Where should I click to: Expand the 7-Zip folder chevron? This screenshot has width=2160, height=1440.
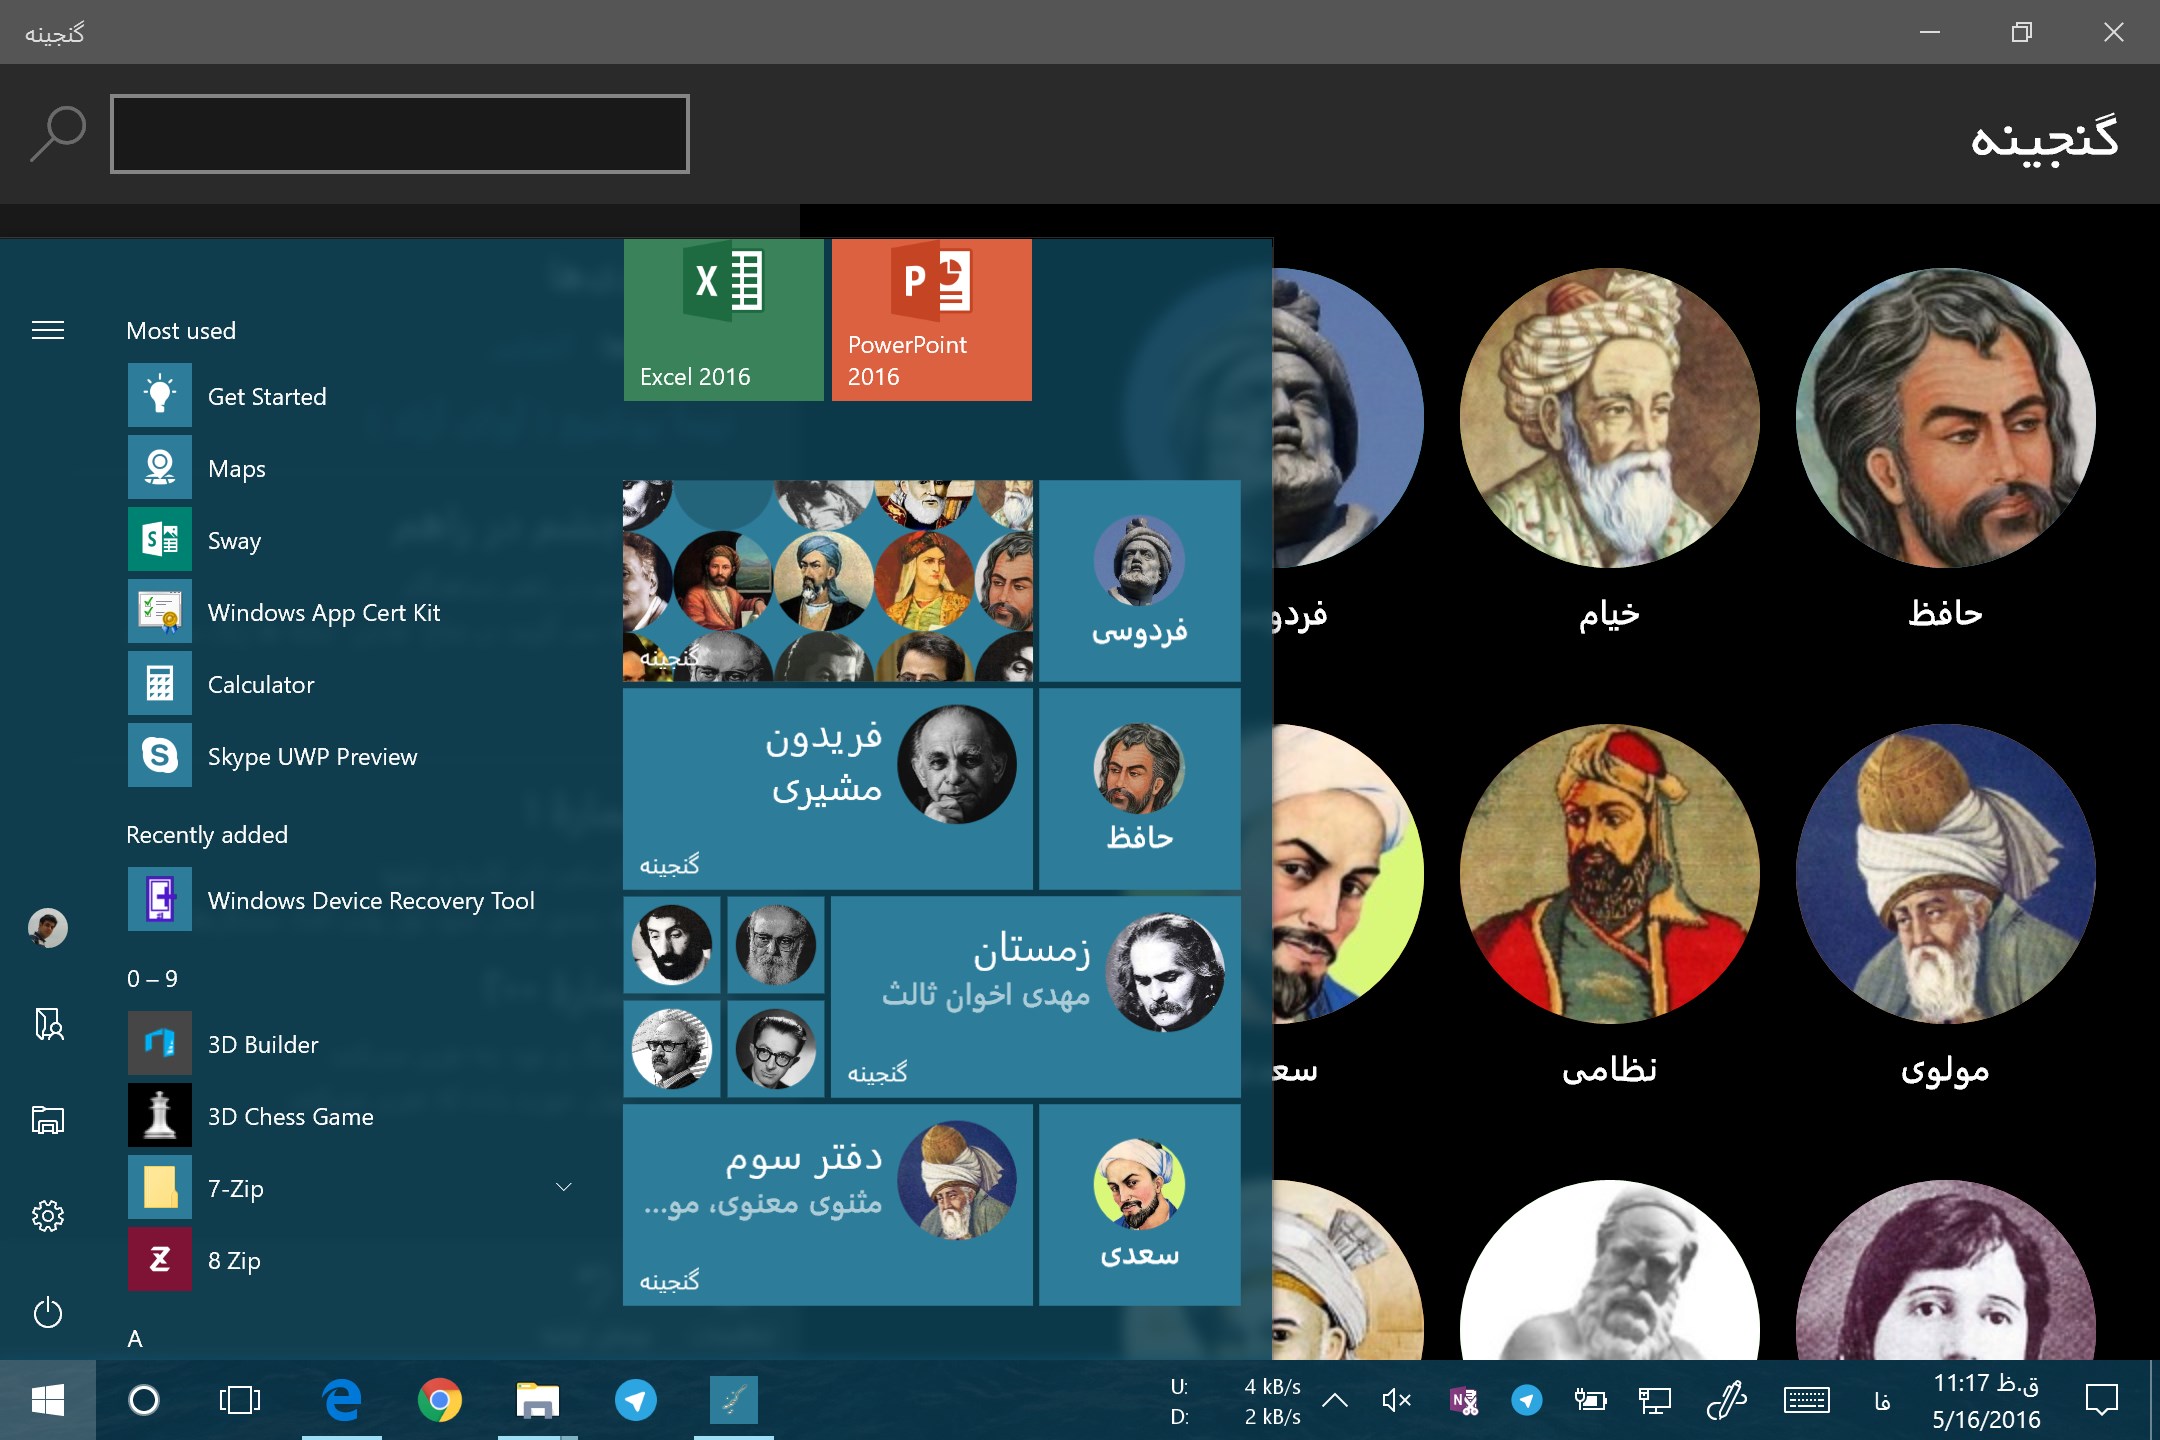coord(563,1188)
